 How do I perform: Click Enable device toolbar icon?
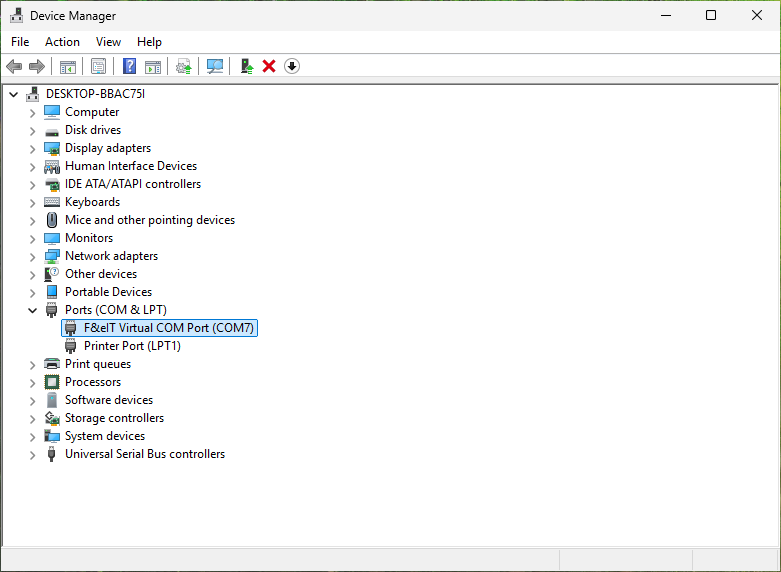pos(247,66)
